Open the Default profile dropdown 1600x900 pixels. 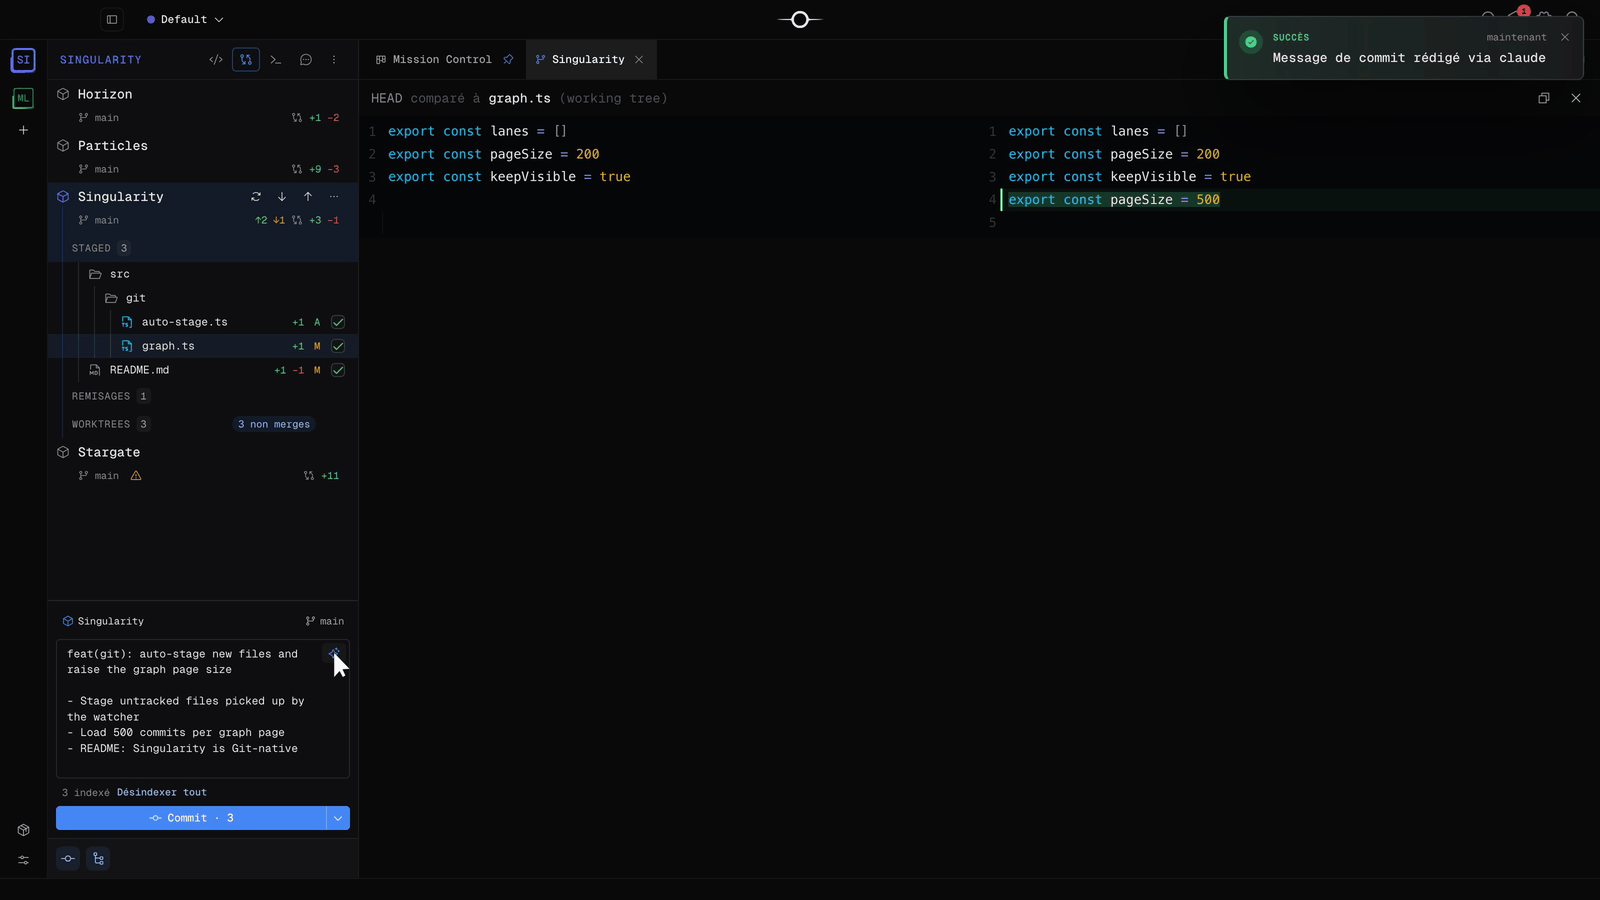coord(185,19)
